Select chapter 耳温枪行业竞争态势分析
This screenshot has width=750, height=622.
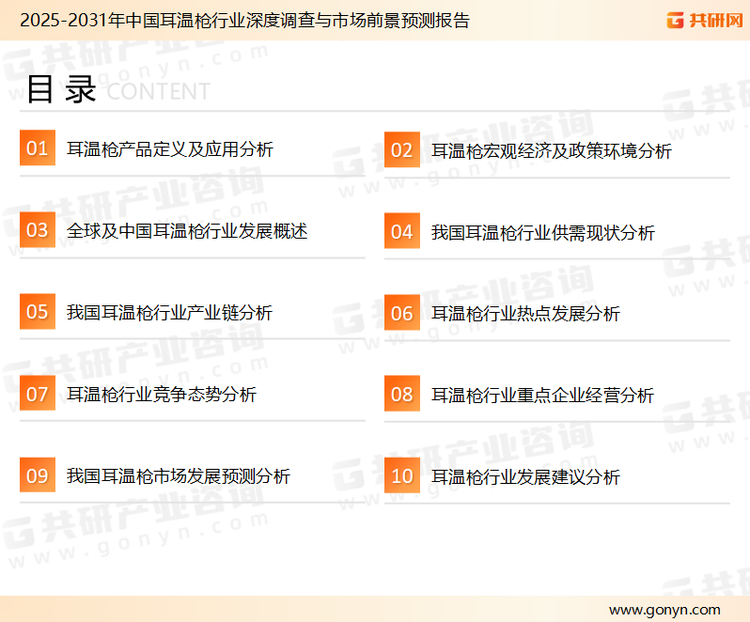tap(161, 395)
